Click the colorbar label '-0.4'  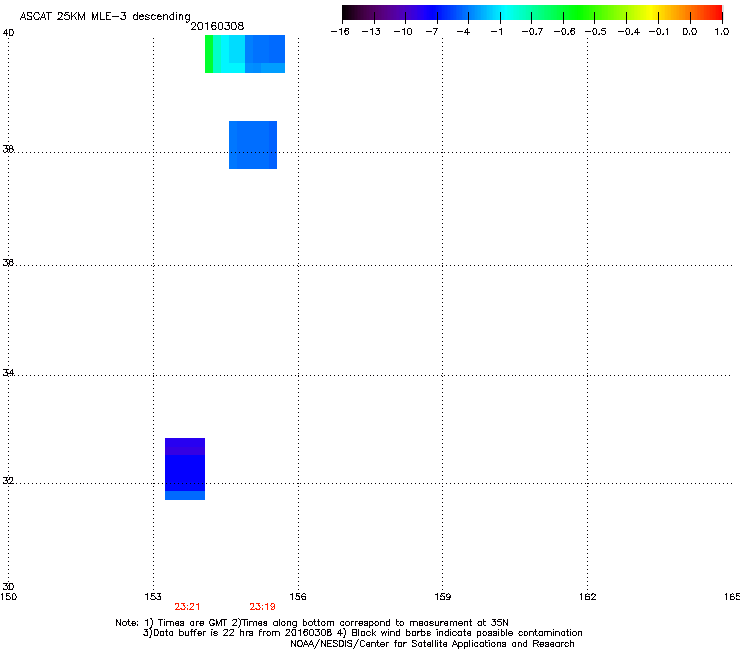629,32
